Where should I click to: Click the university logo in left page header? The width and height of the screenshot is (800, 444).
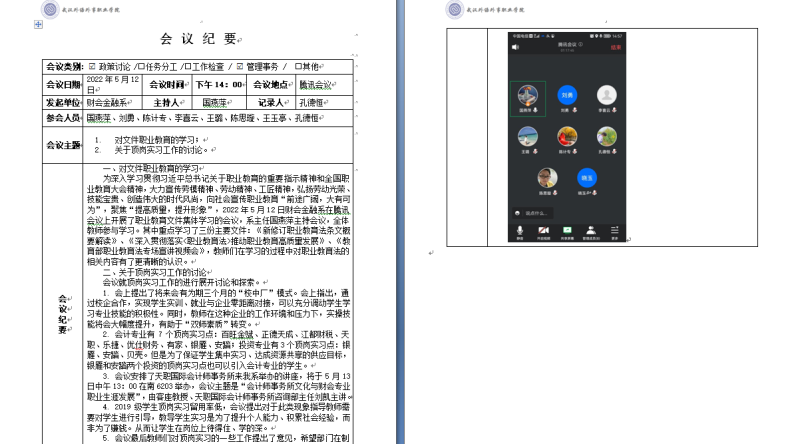[49, 9]
